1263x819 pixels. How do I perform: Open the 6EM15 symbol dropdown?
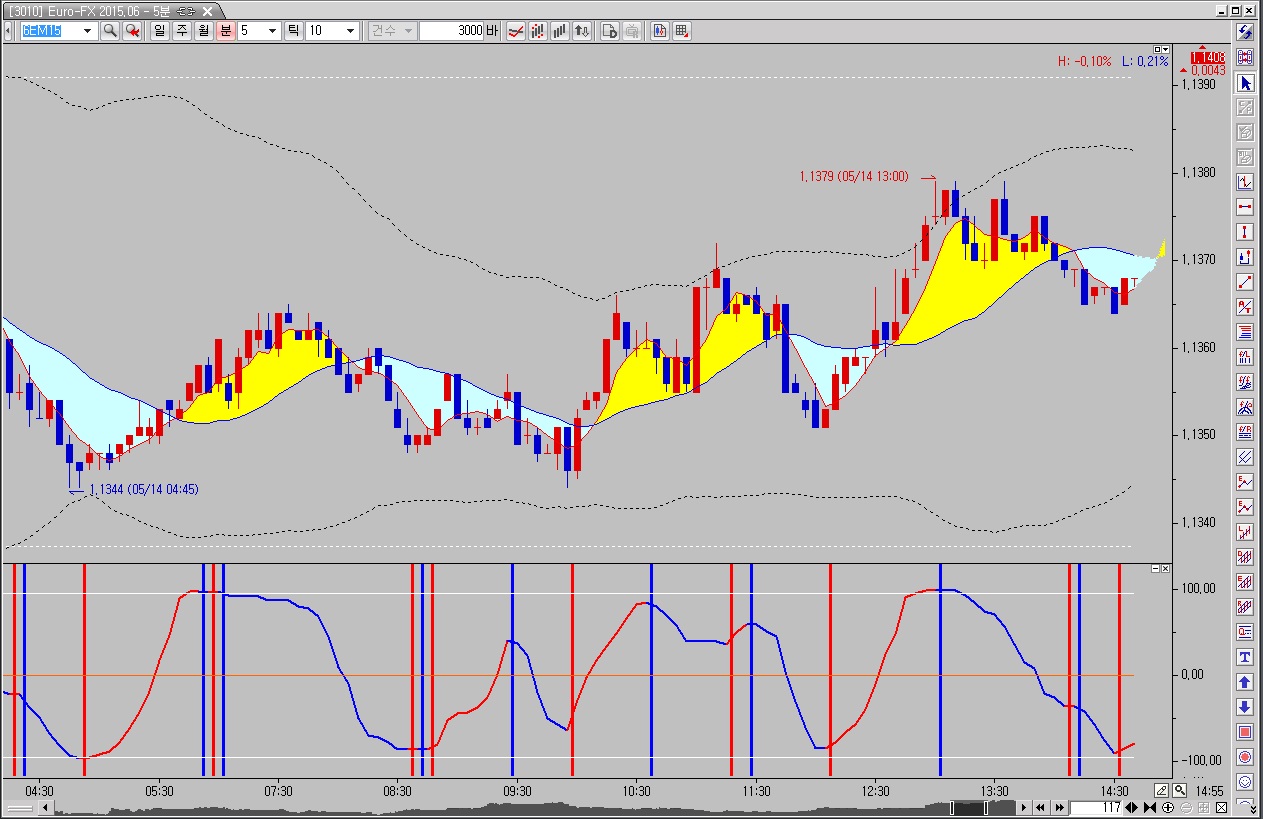pyautogui.click(x=89, y=31)
